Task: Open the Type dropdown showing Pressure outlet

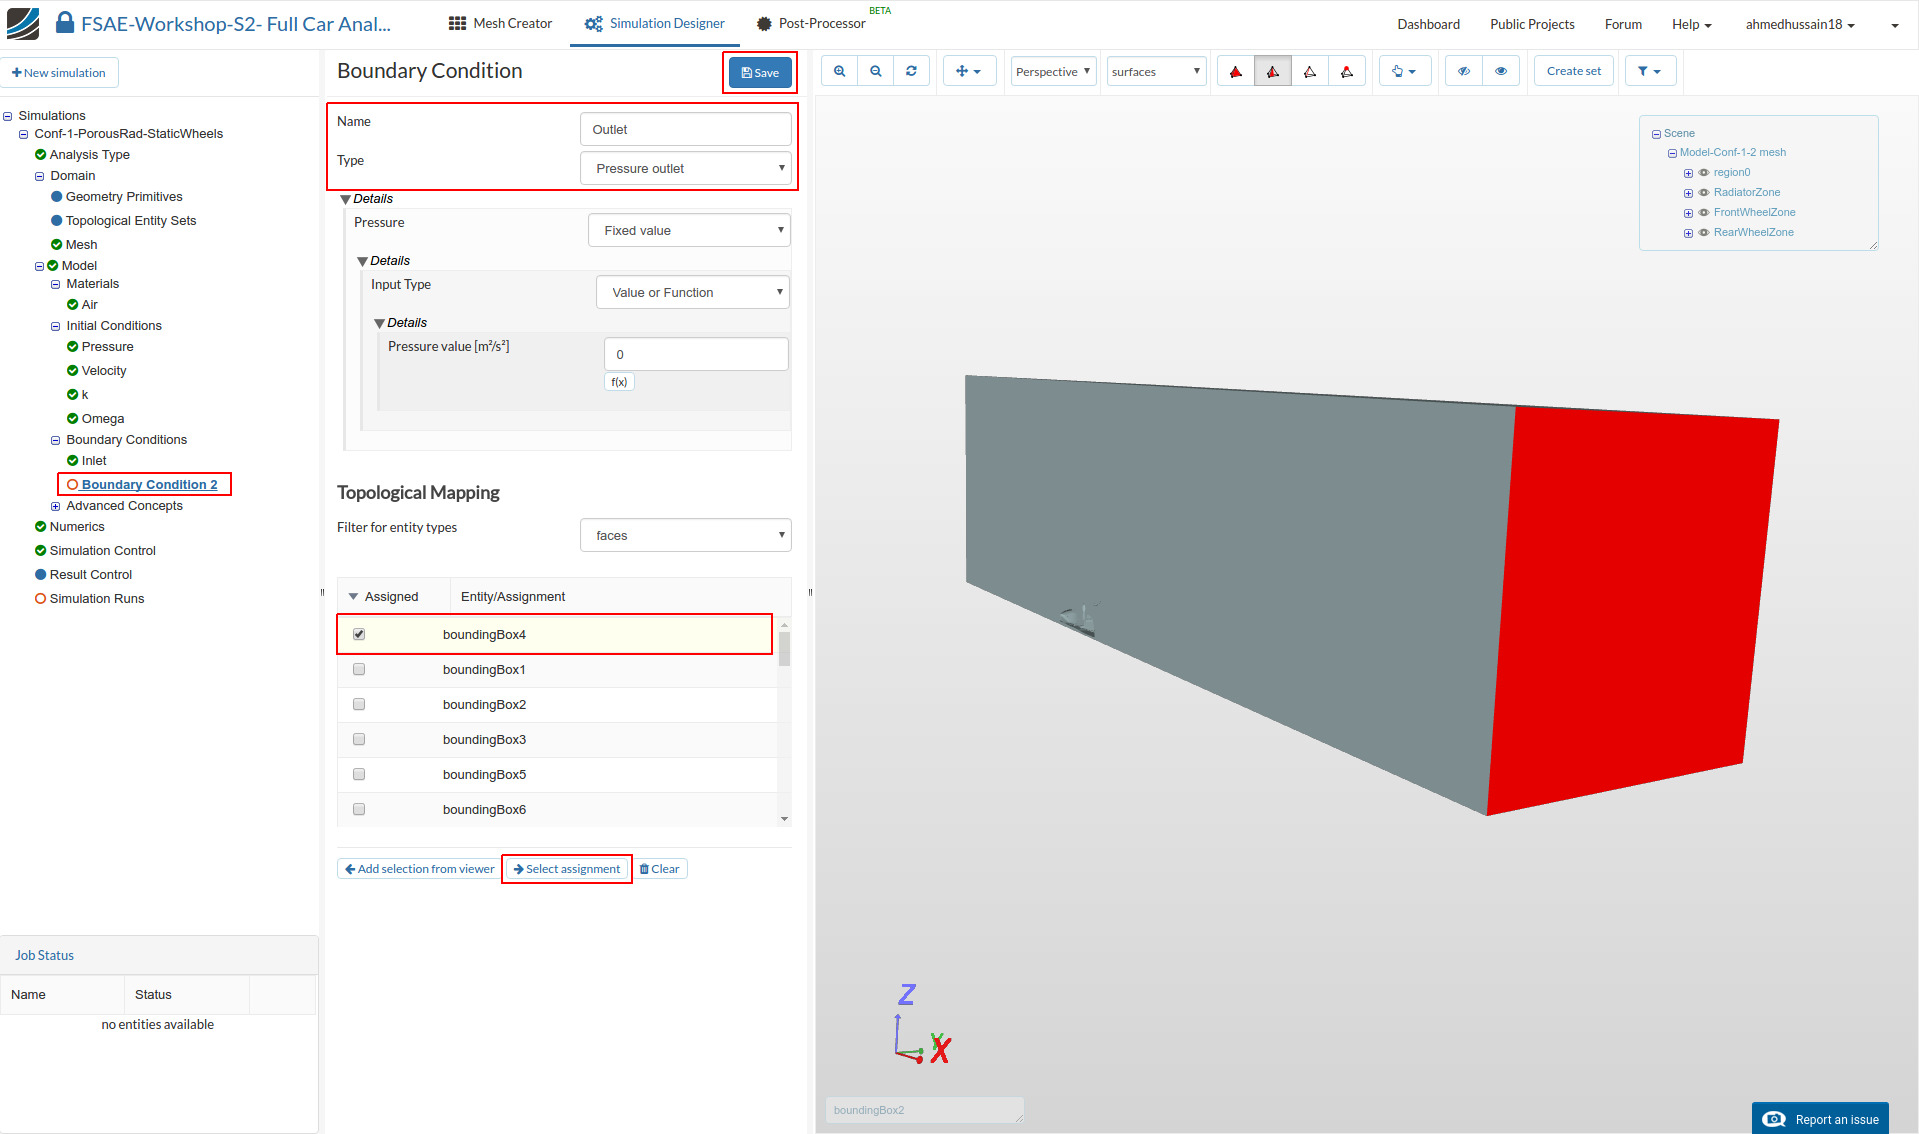Action: (686, 168)
